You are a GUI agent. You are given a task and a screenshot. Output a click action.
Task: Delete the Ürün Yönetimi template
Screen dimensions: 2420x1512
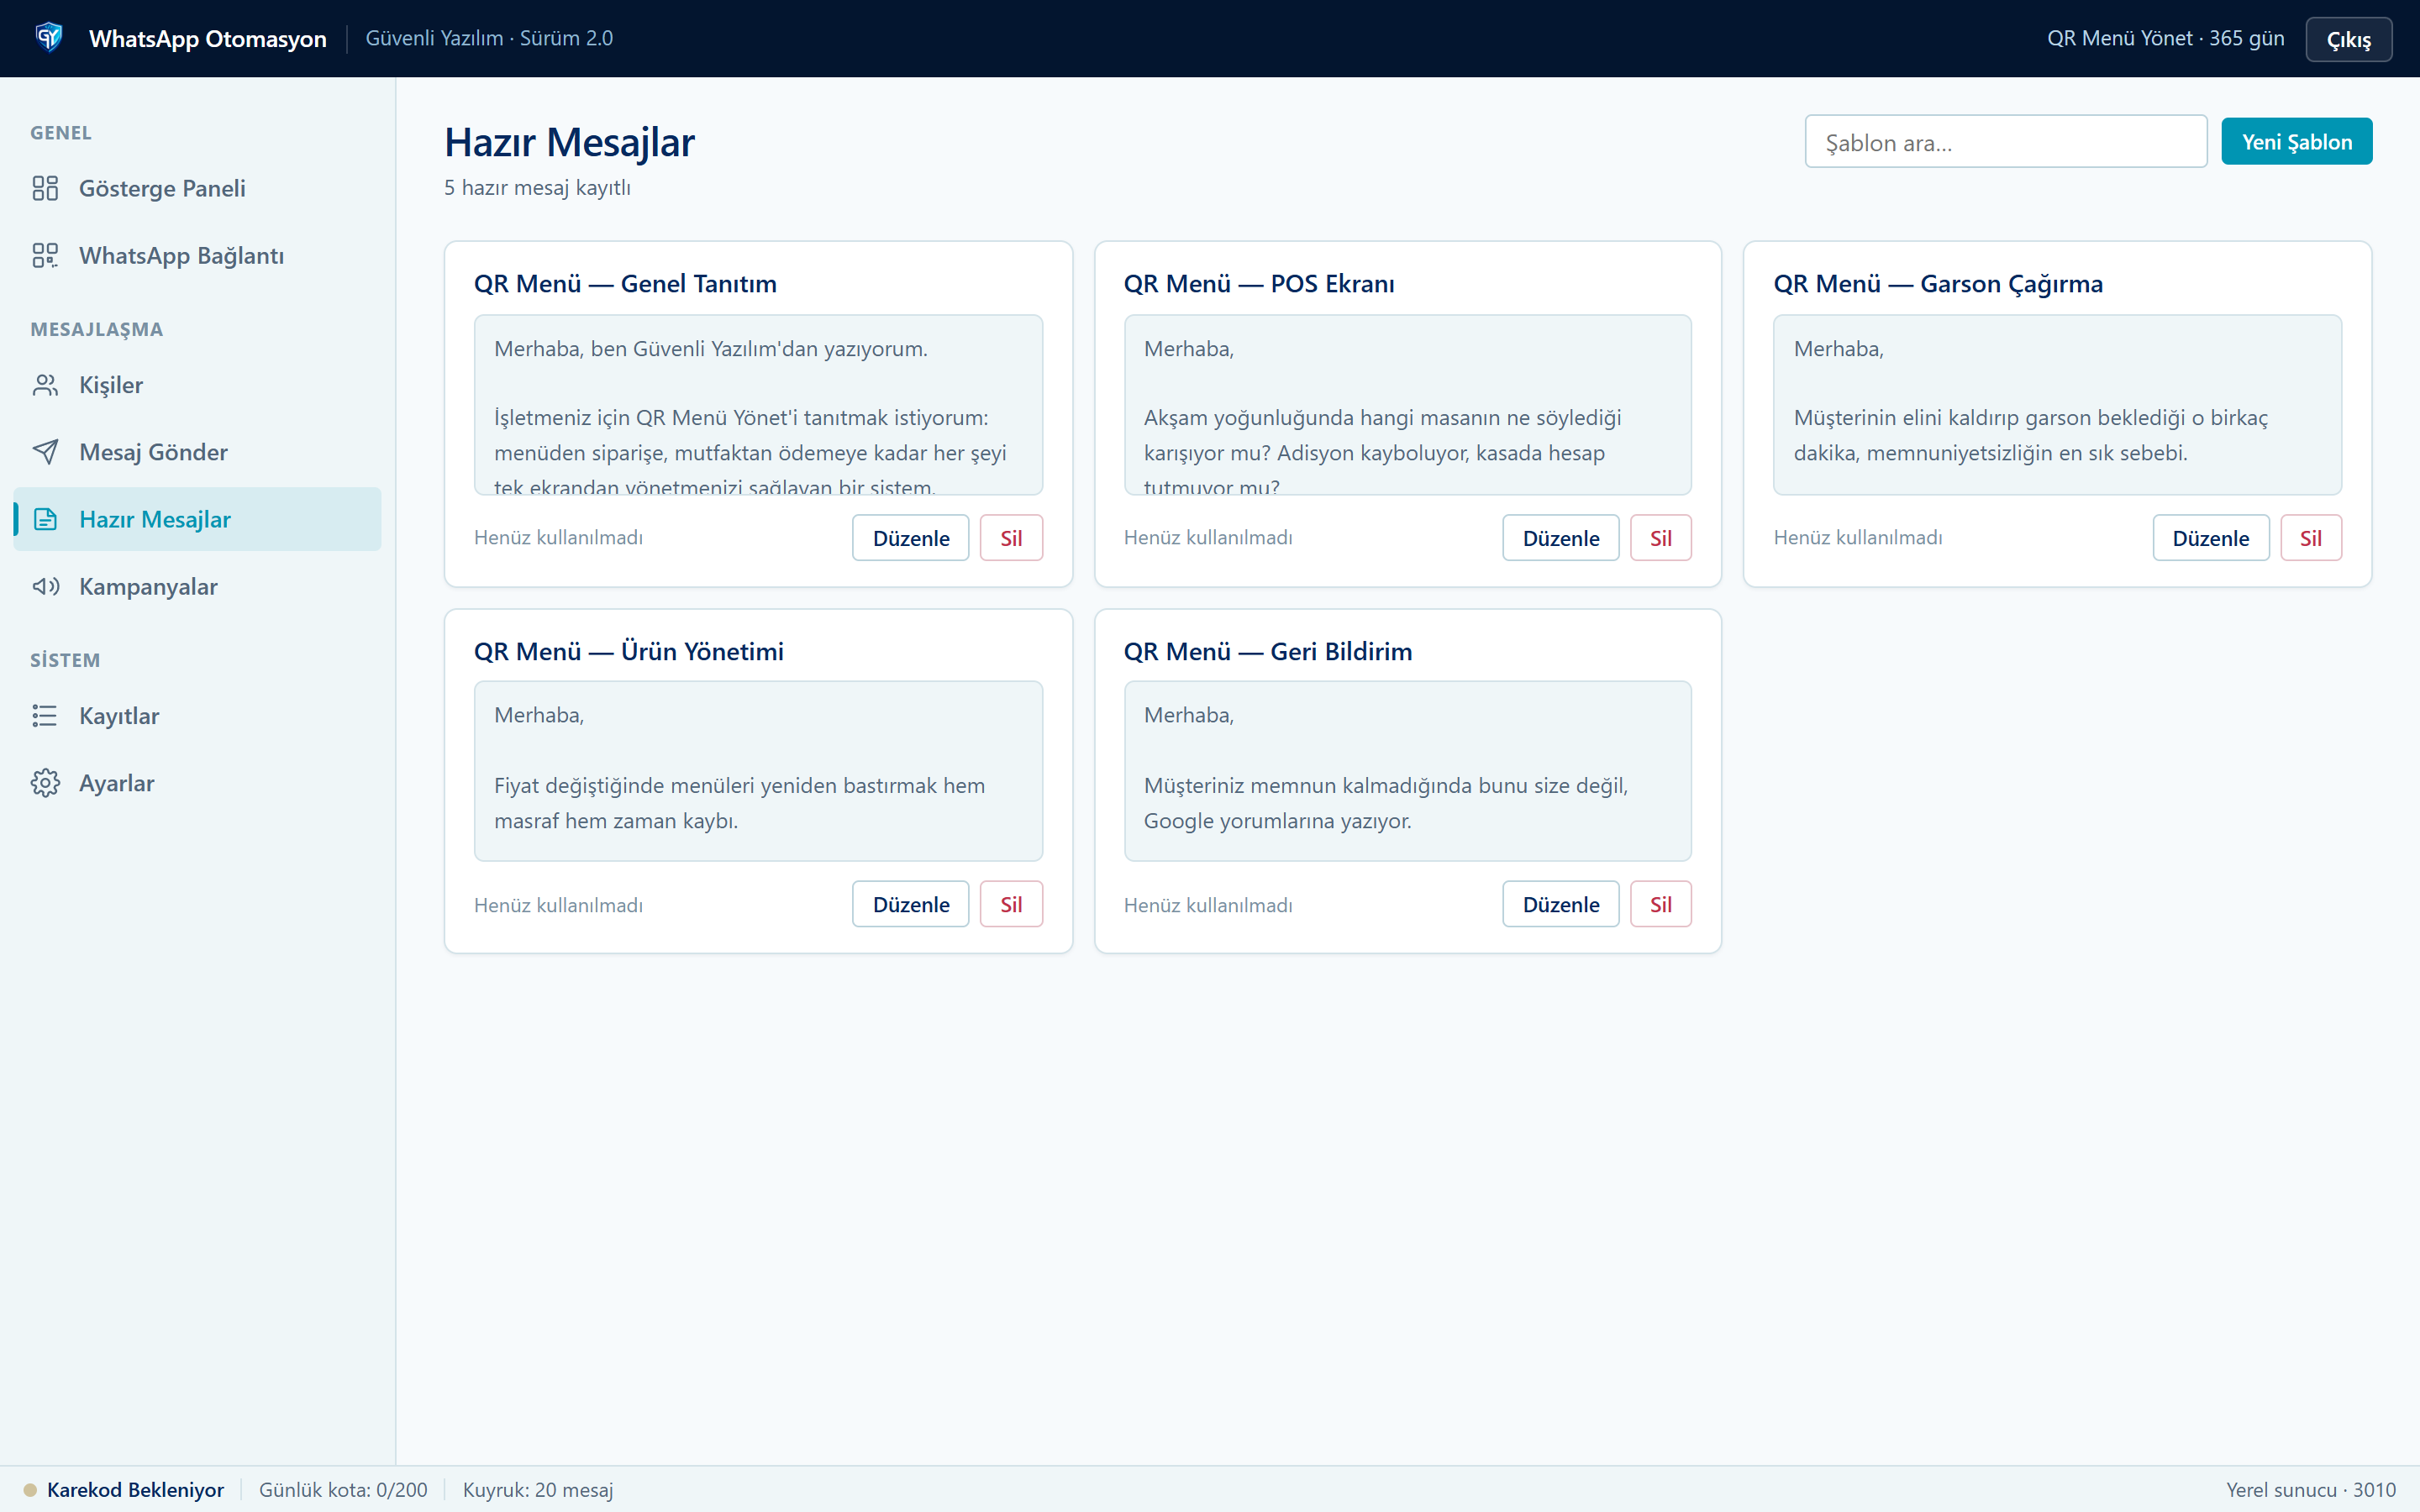tap(1011, 904)
